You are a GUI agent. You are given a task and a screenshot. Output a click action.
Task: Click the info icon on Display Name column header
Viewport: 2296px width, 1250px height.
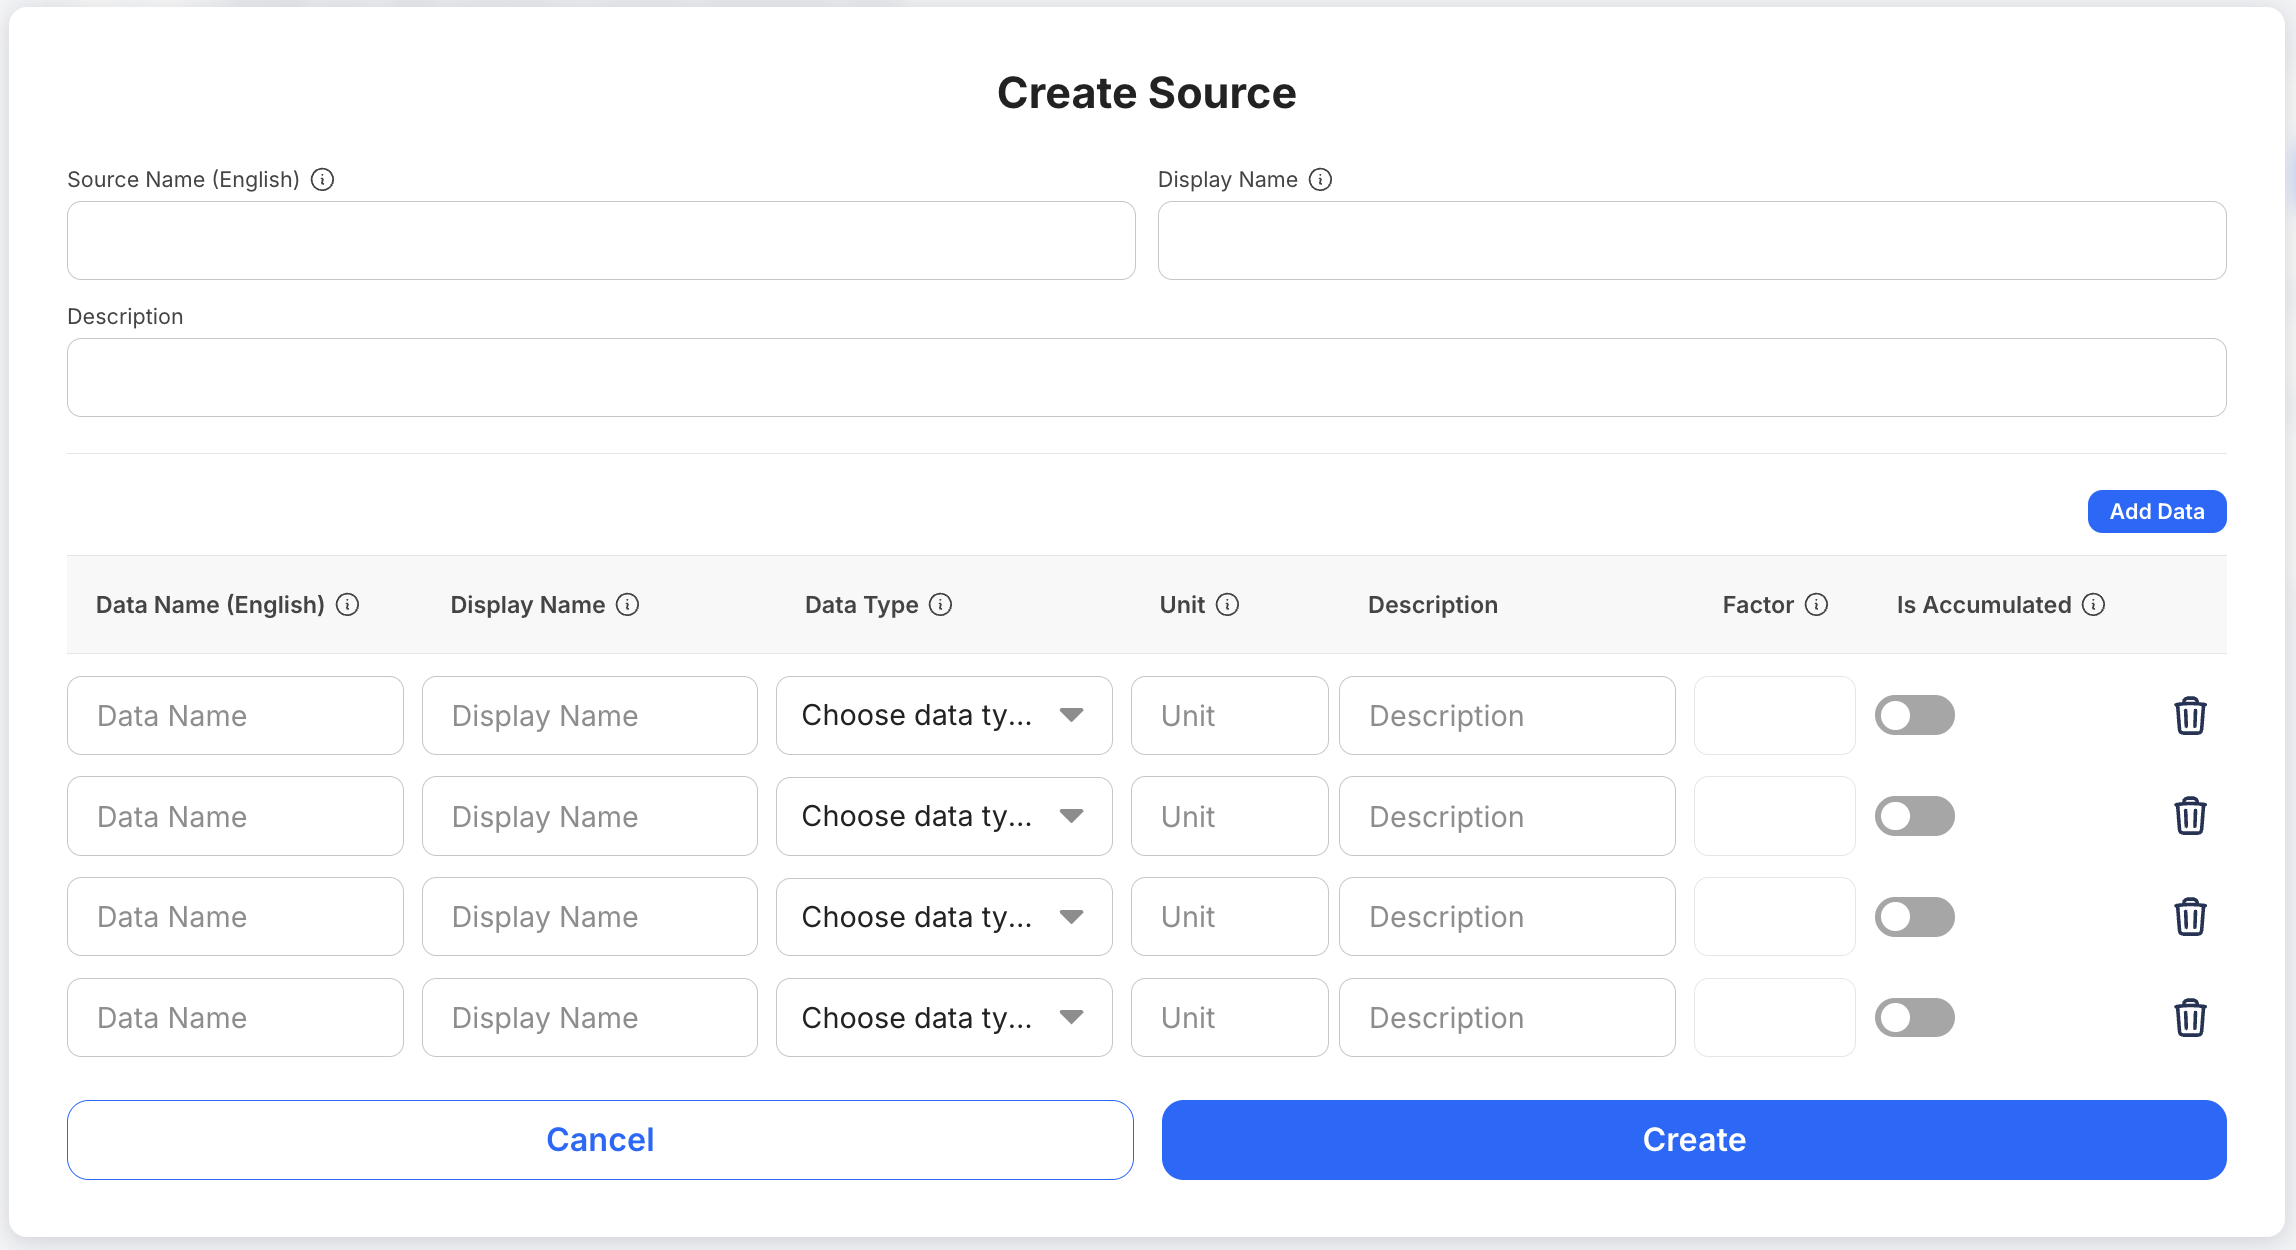point(628,604)
